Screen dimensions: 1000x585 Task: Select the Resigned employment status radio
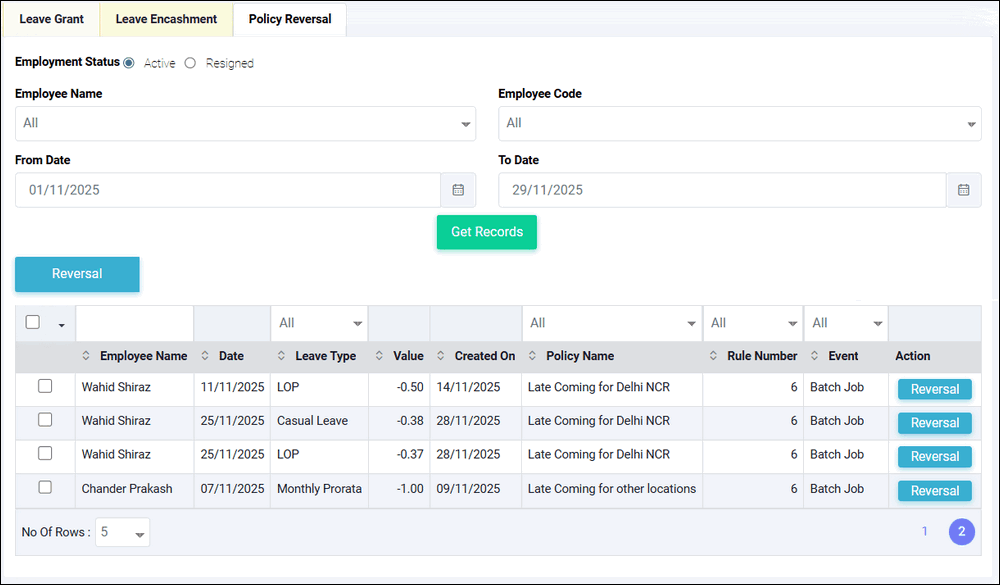click(190, 63)
